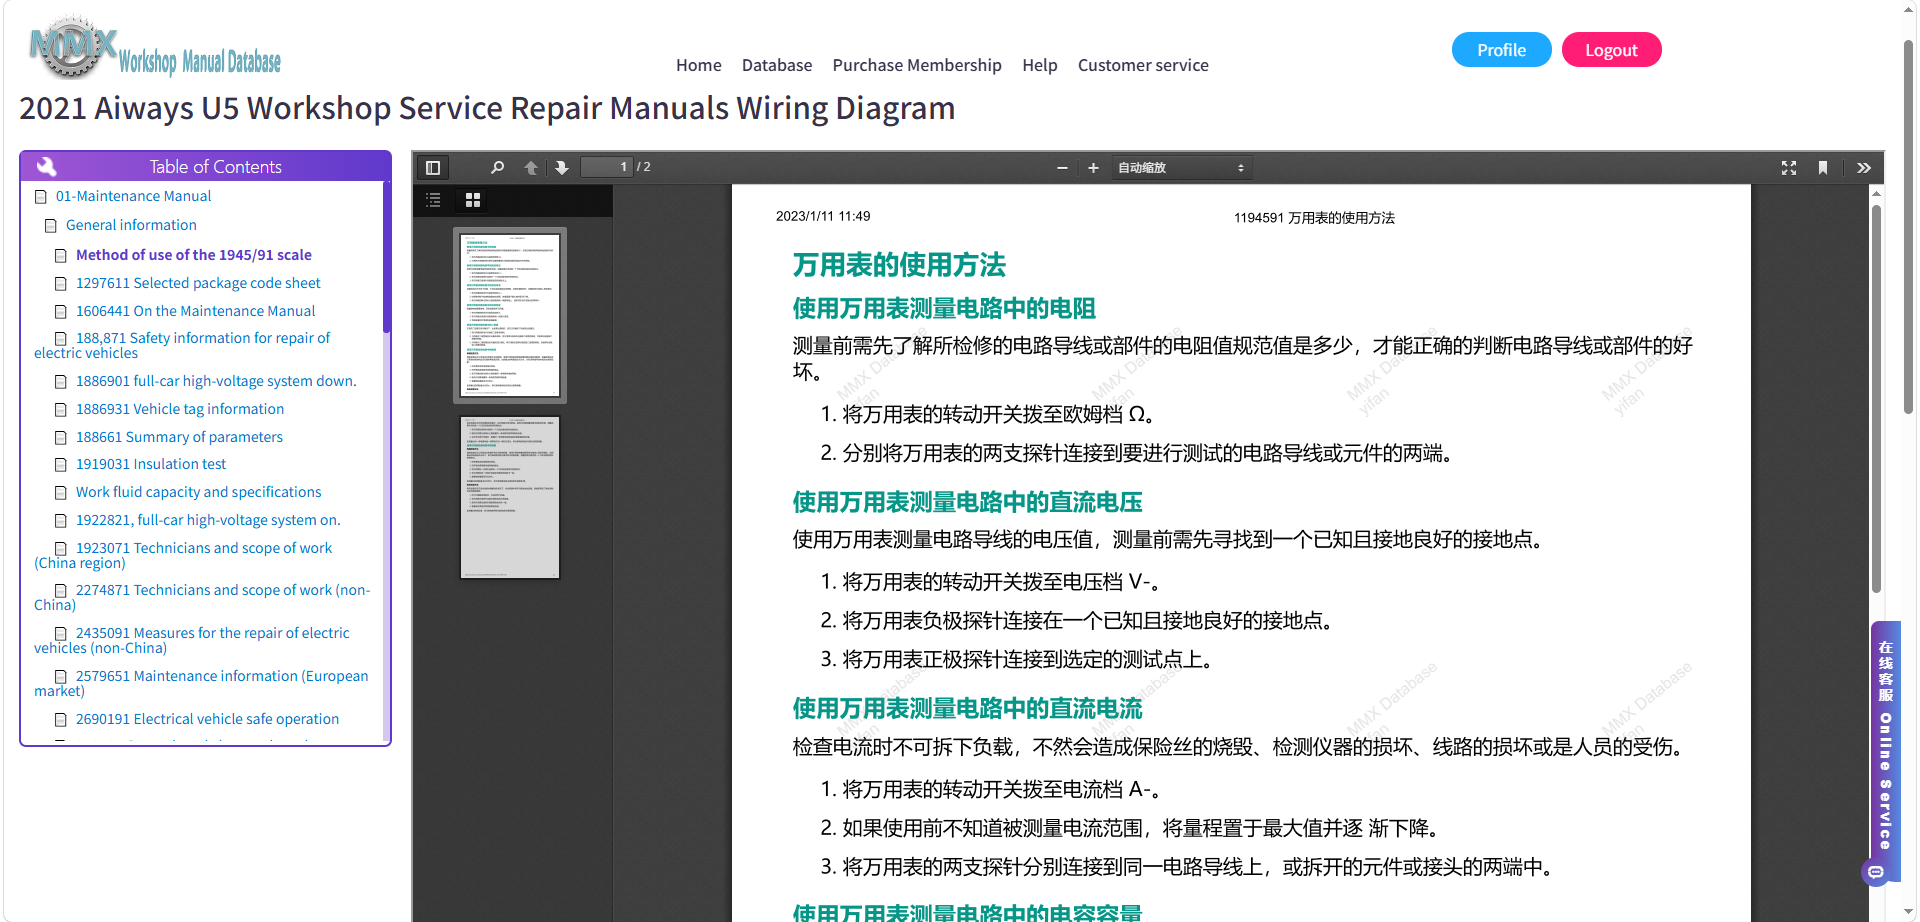This screenshot has width=1920, height=922.
Task: Go to Purchase Membership page
Action: point(917,65)
